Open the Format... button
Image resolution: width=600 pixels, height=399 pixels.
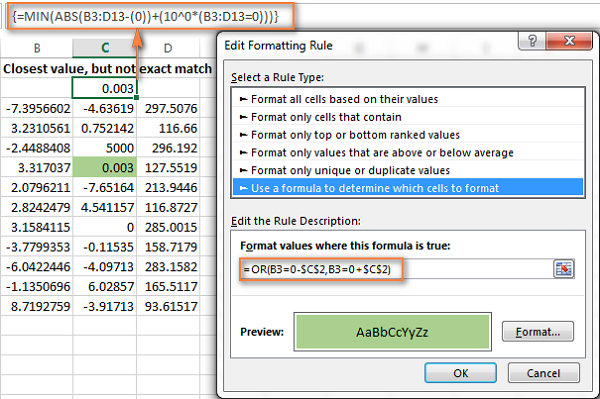(538, 332)
